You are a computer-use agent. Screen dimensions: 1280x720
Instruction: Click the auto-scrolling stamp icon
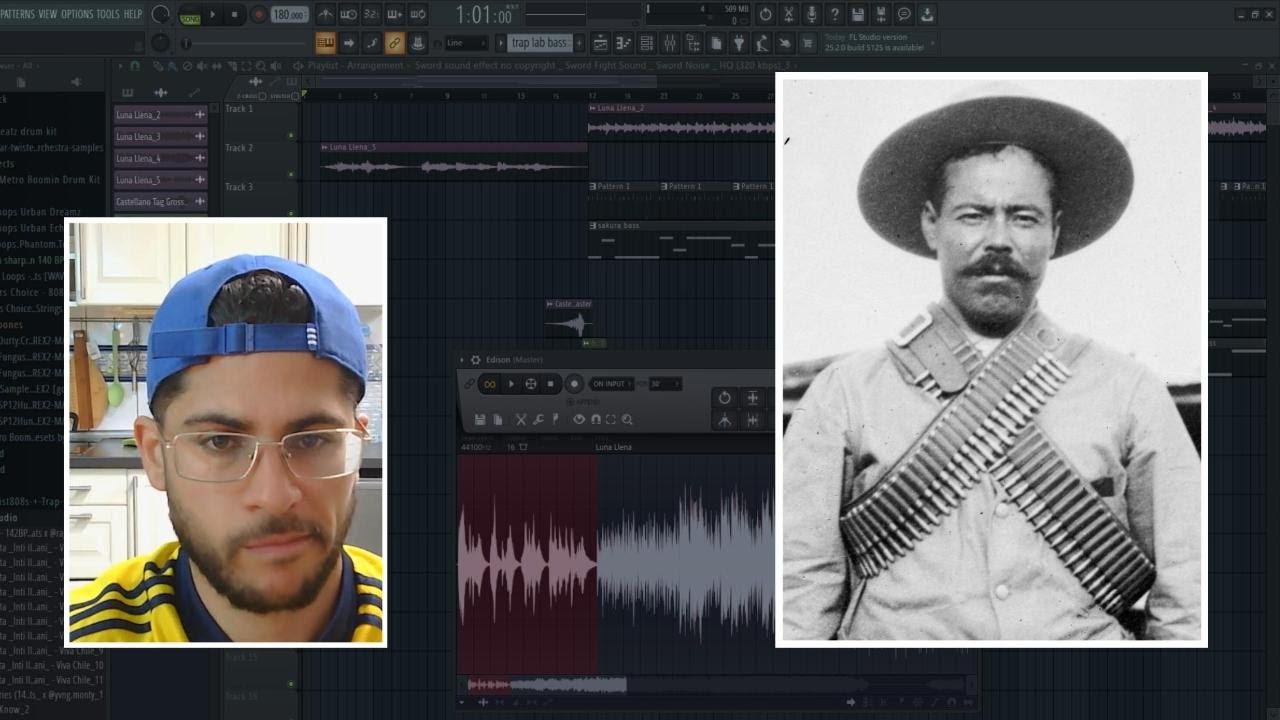tap(418, 43)
